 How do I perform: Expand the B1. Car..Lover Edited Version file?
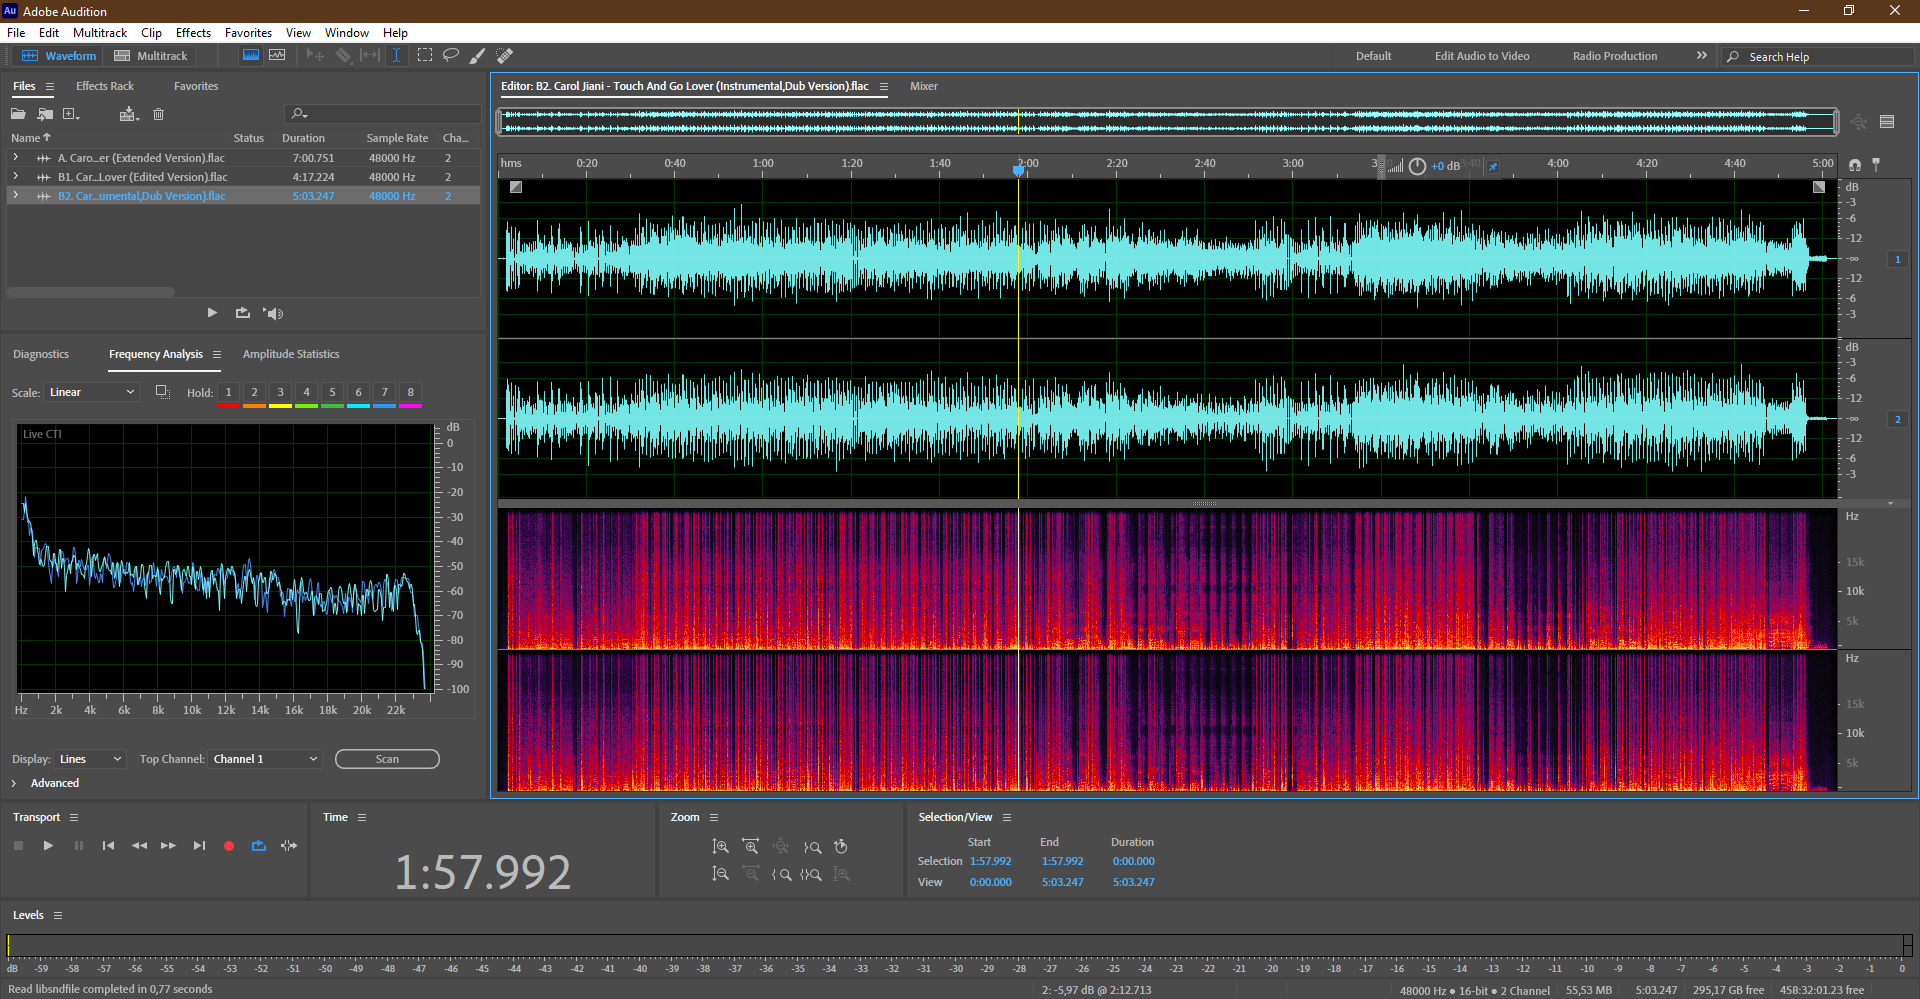pos(15,177)
